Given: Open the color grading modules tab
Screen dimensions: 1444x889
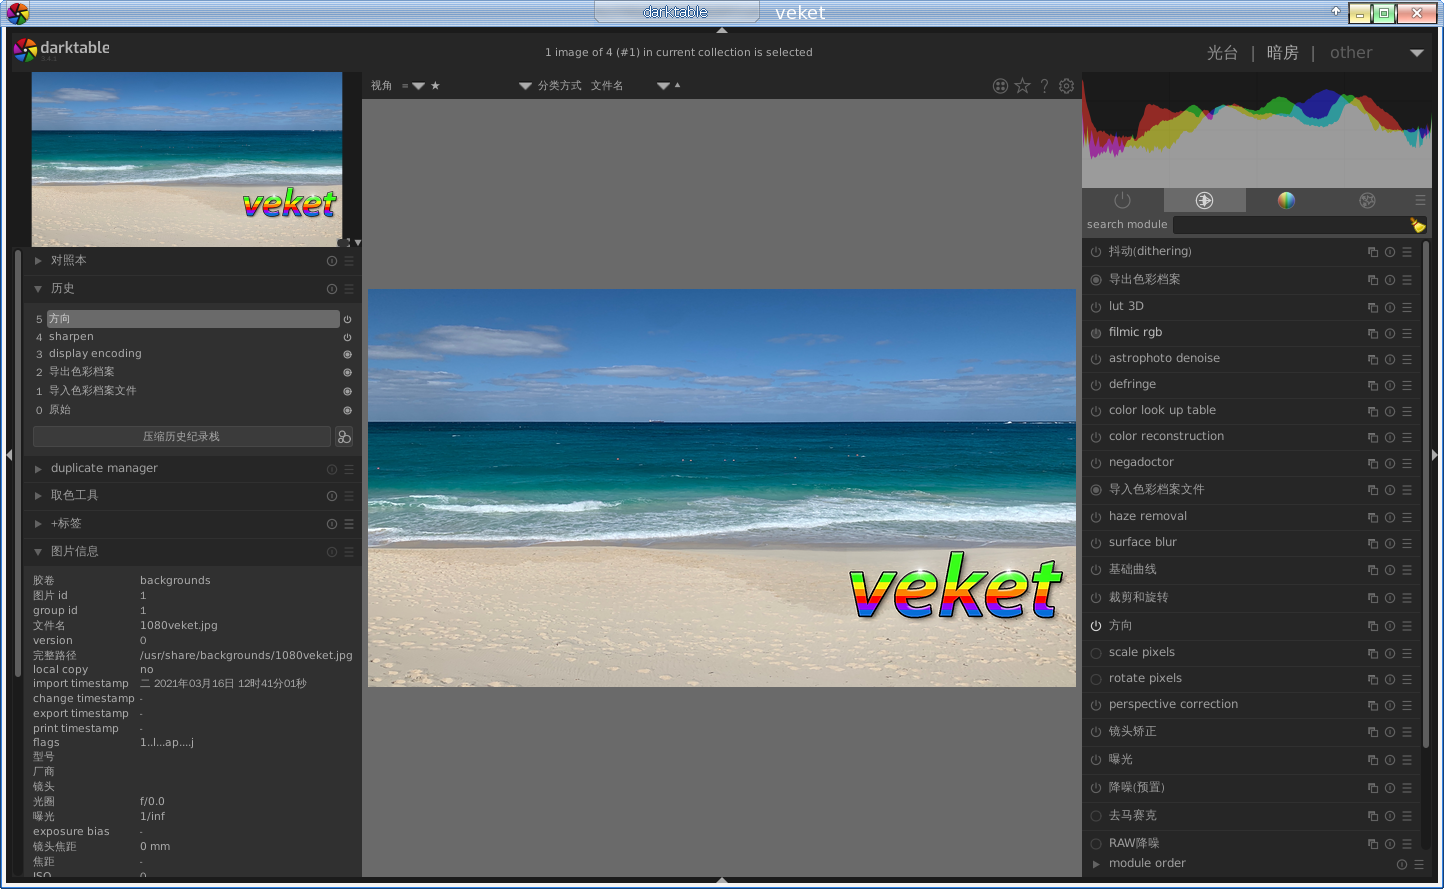Looking at the screenshot, I should [1286, 201].
